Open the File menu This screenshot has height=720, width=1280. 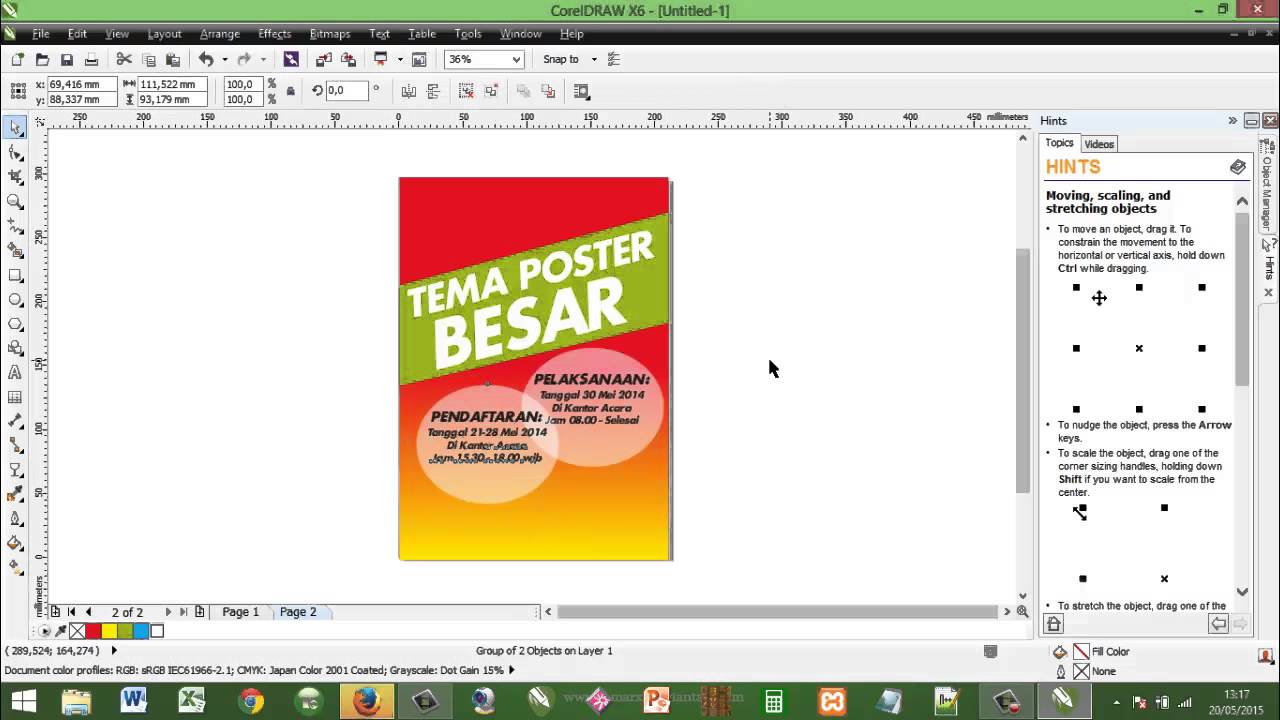point(40,34)
